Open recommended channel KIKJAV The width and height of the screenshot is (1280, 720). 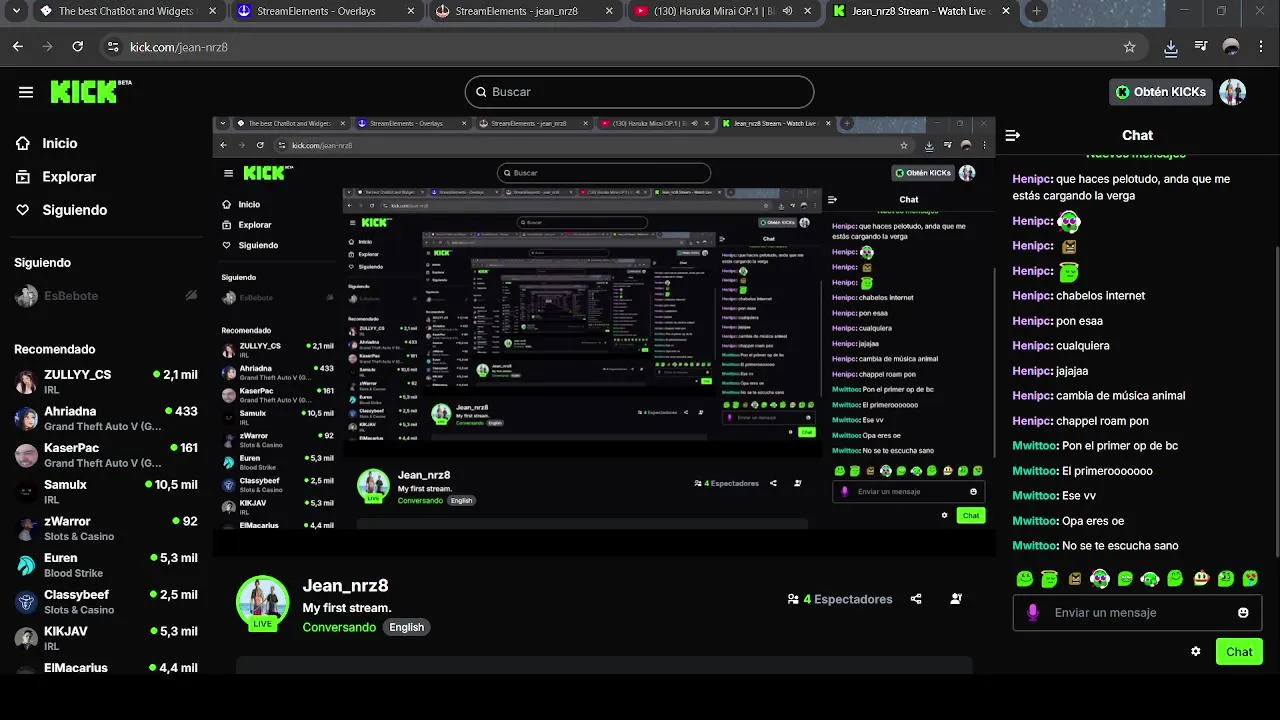coord(106,638)
